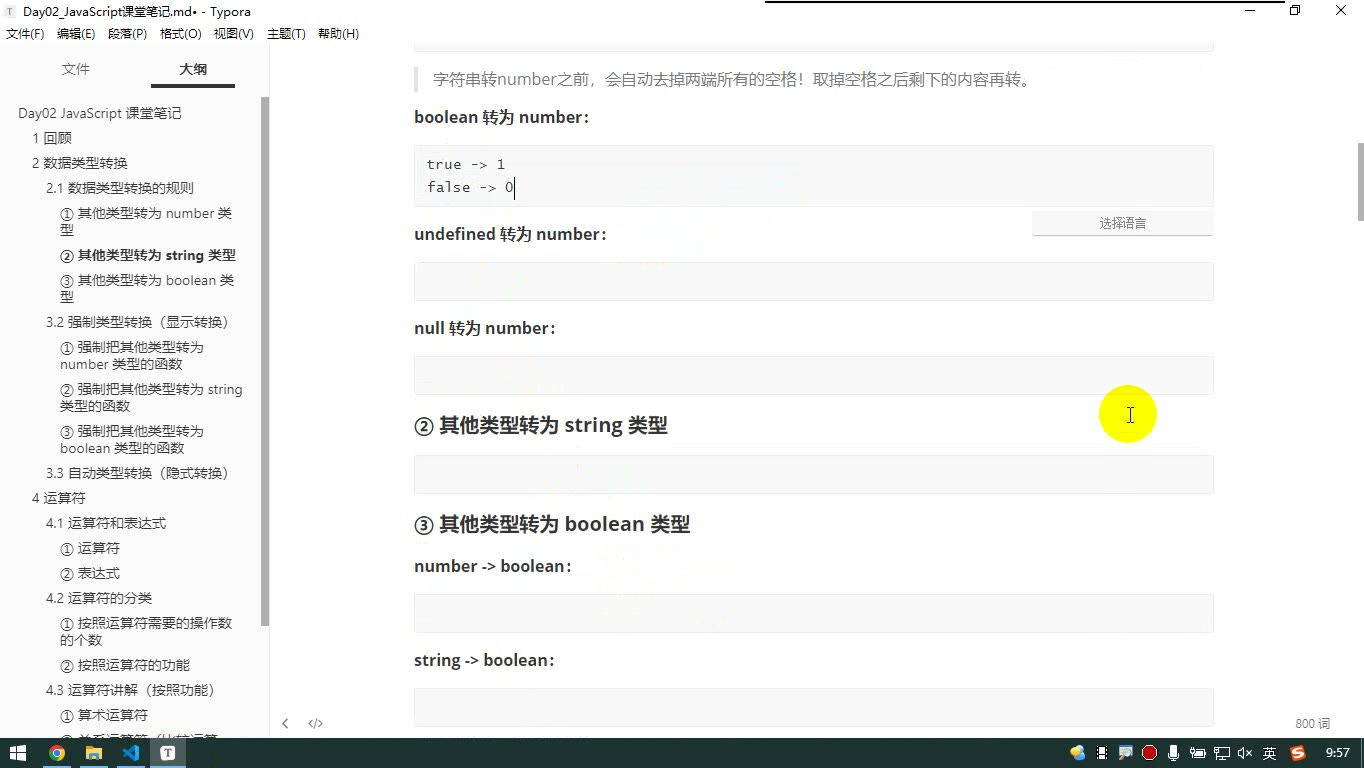
Task: Click the film strip tray icon
Action: (x=1102, y=753)
